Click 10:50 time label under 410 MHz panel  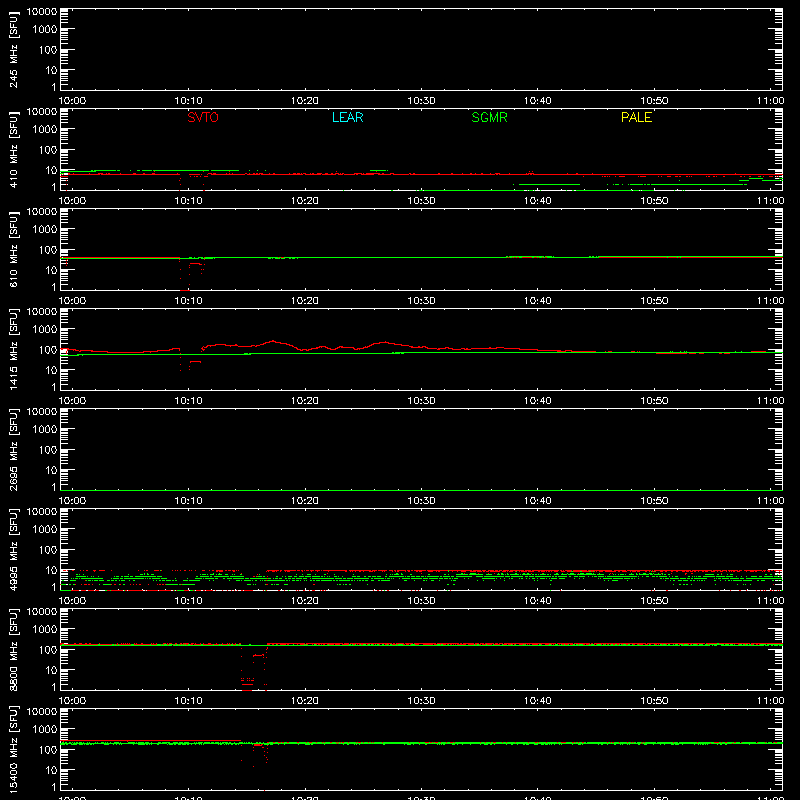point(654,201)
